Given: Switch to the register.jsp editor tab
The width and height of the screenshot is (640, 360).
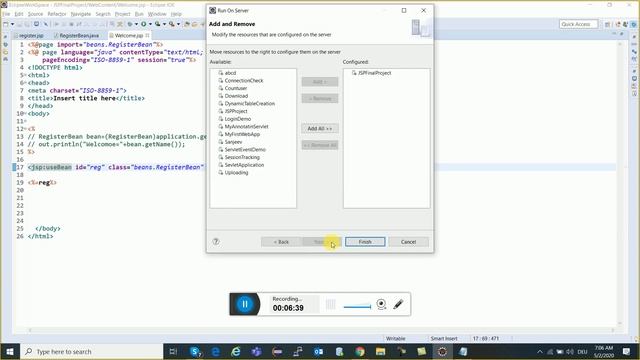Looking at the screenshot, I should coord(31,36).
